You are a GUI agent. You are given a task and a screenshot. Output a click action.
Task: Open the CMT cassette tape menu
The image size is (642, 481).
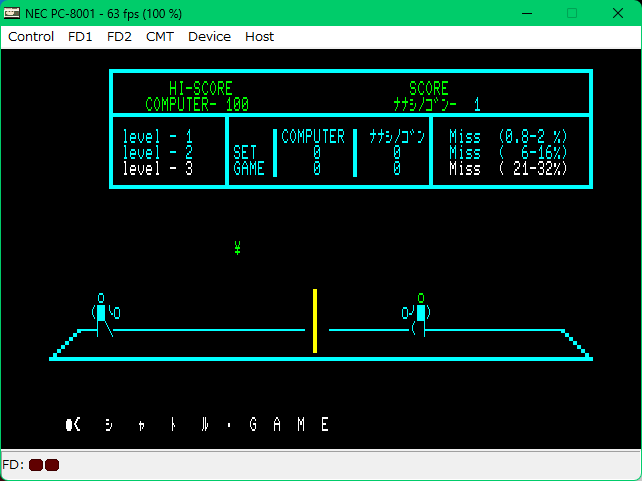(x=159, y=36)
